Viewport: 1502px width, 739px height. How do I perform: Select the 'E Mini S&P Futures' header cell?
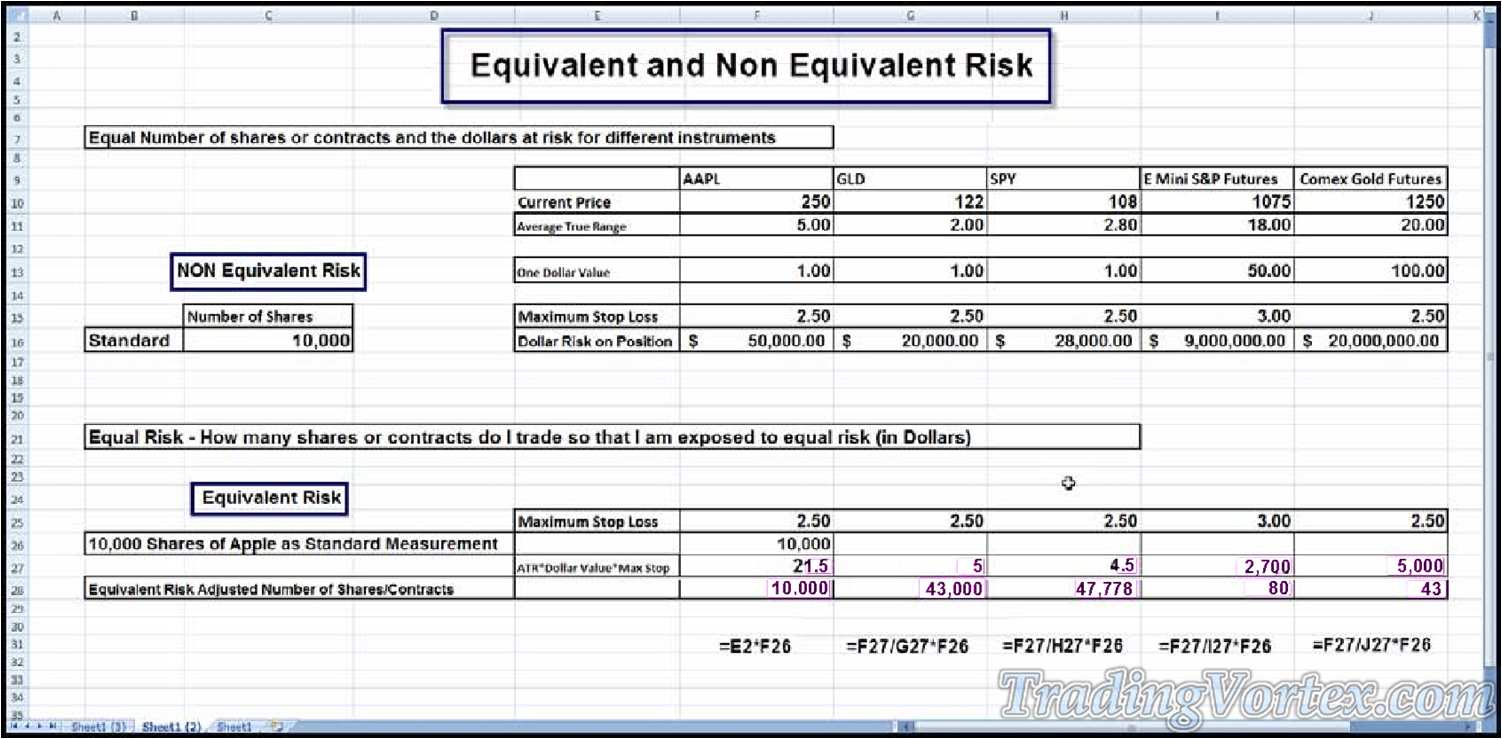(x=1217, y=179)
